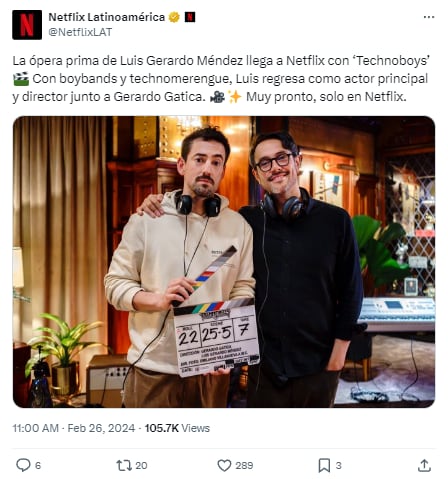Image resolution: width=448 pixels, height=479 pixels.
Task: Bookmark the post
Action: click(324, 465)
